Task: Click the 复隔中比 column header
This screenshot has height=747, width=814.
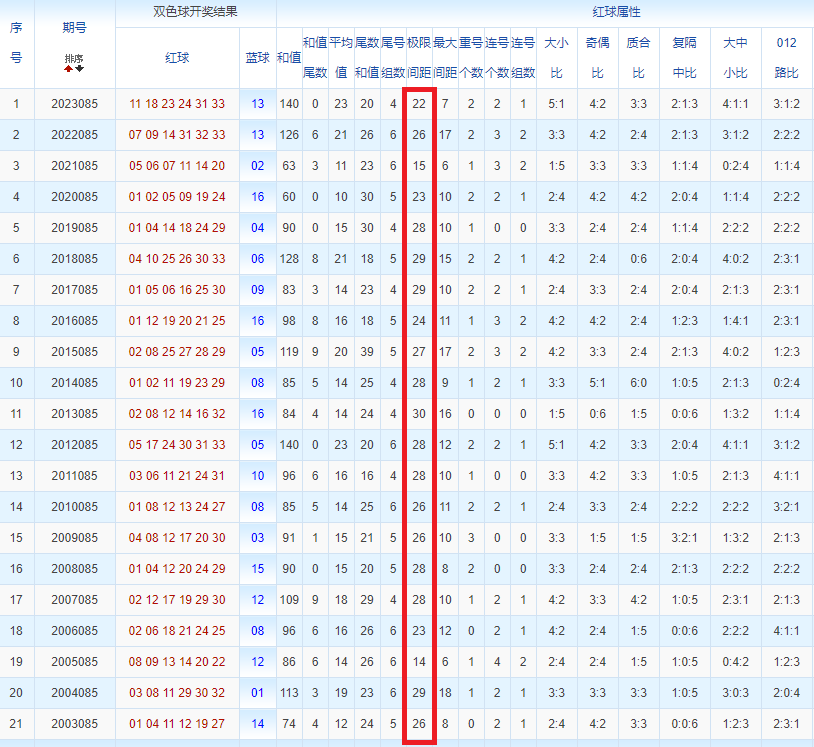Action: pos(684,58)
